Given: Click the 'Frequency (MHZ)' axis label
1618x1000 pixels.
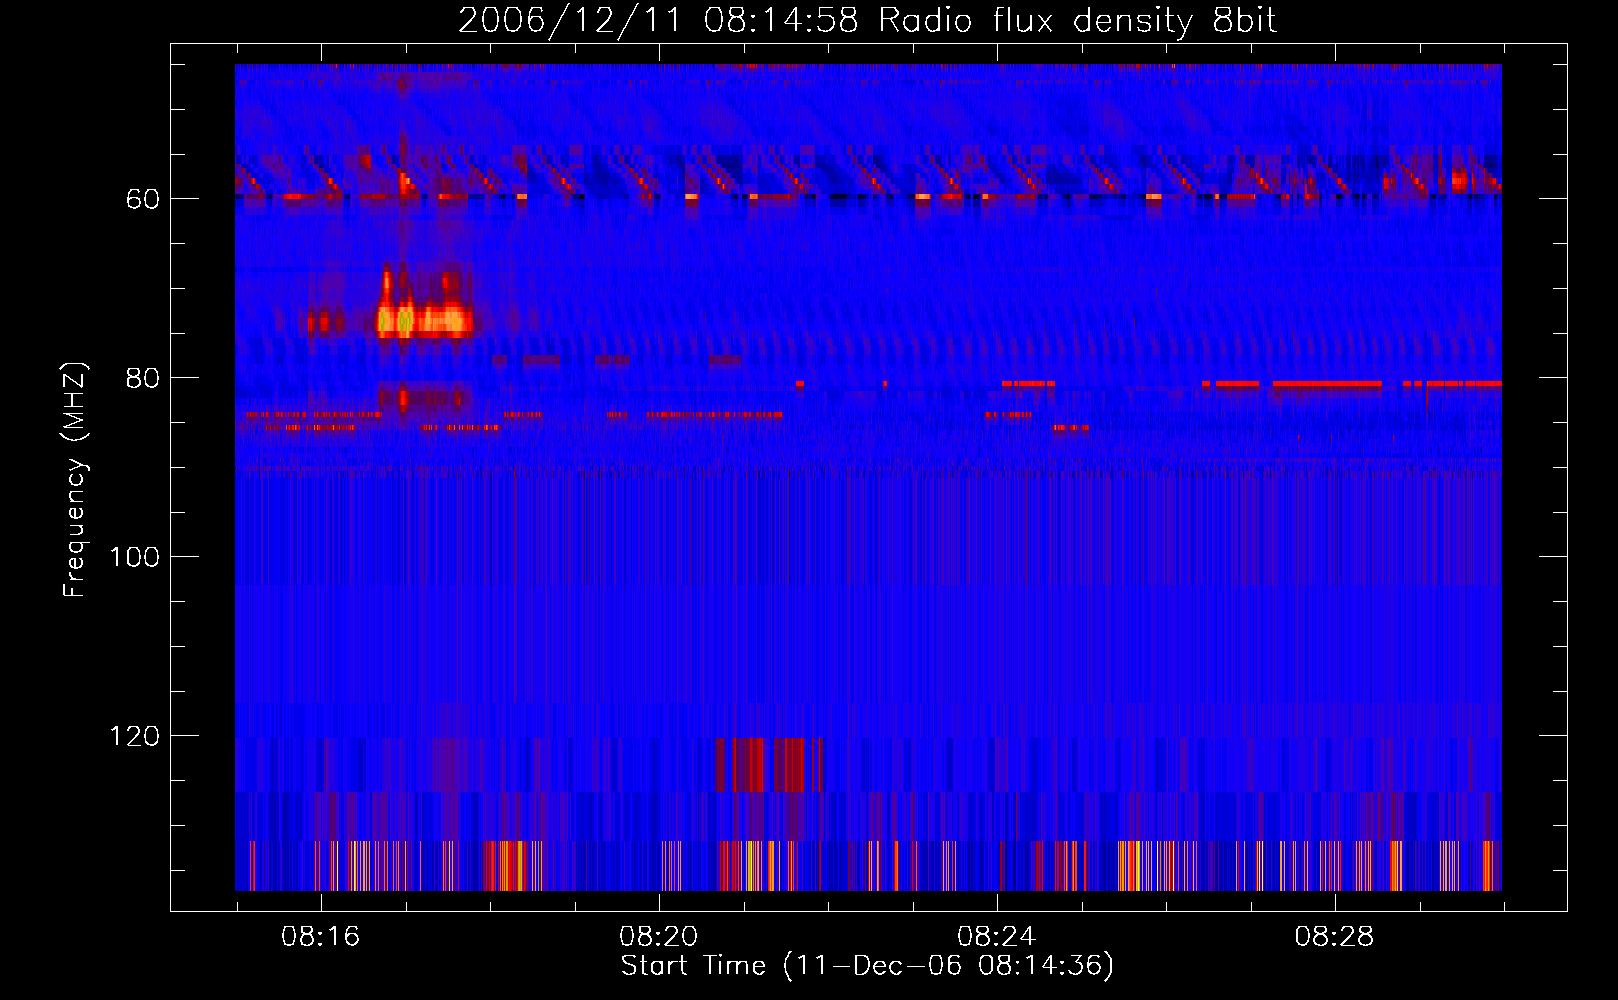Looking at the screenshot, I should [x=75, y=480].
